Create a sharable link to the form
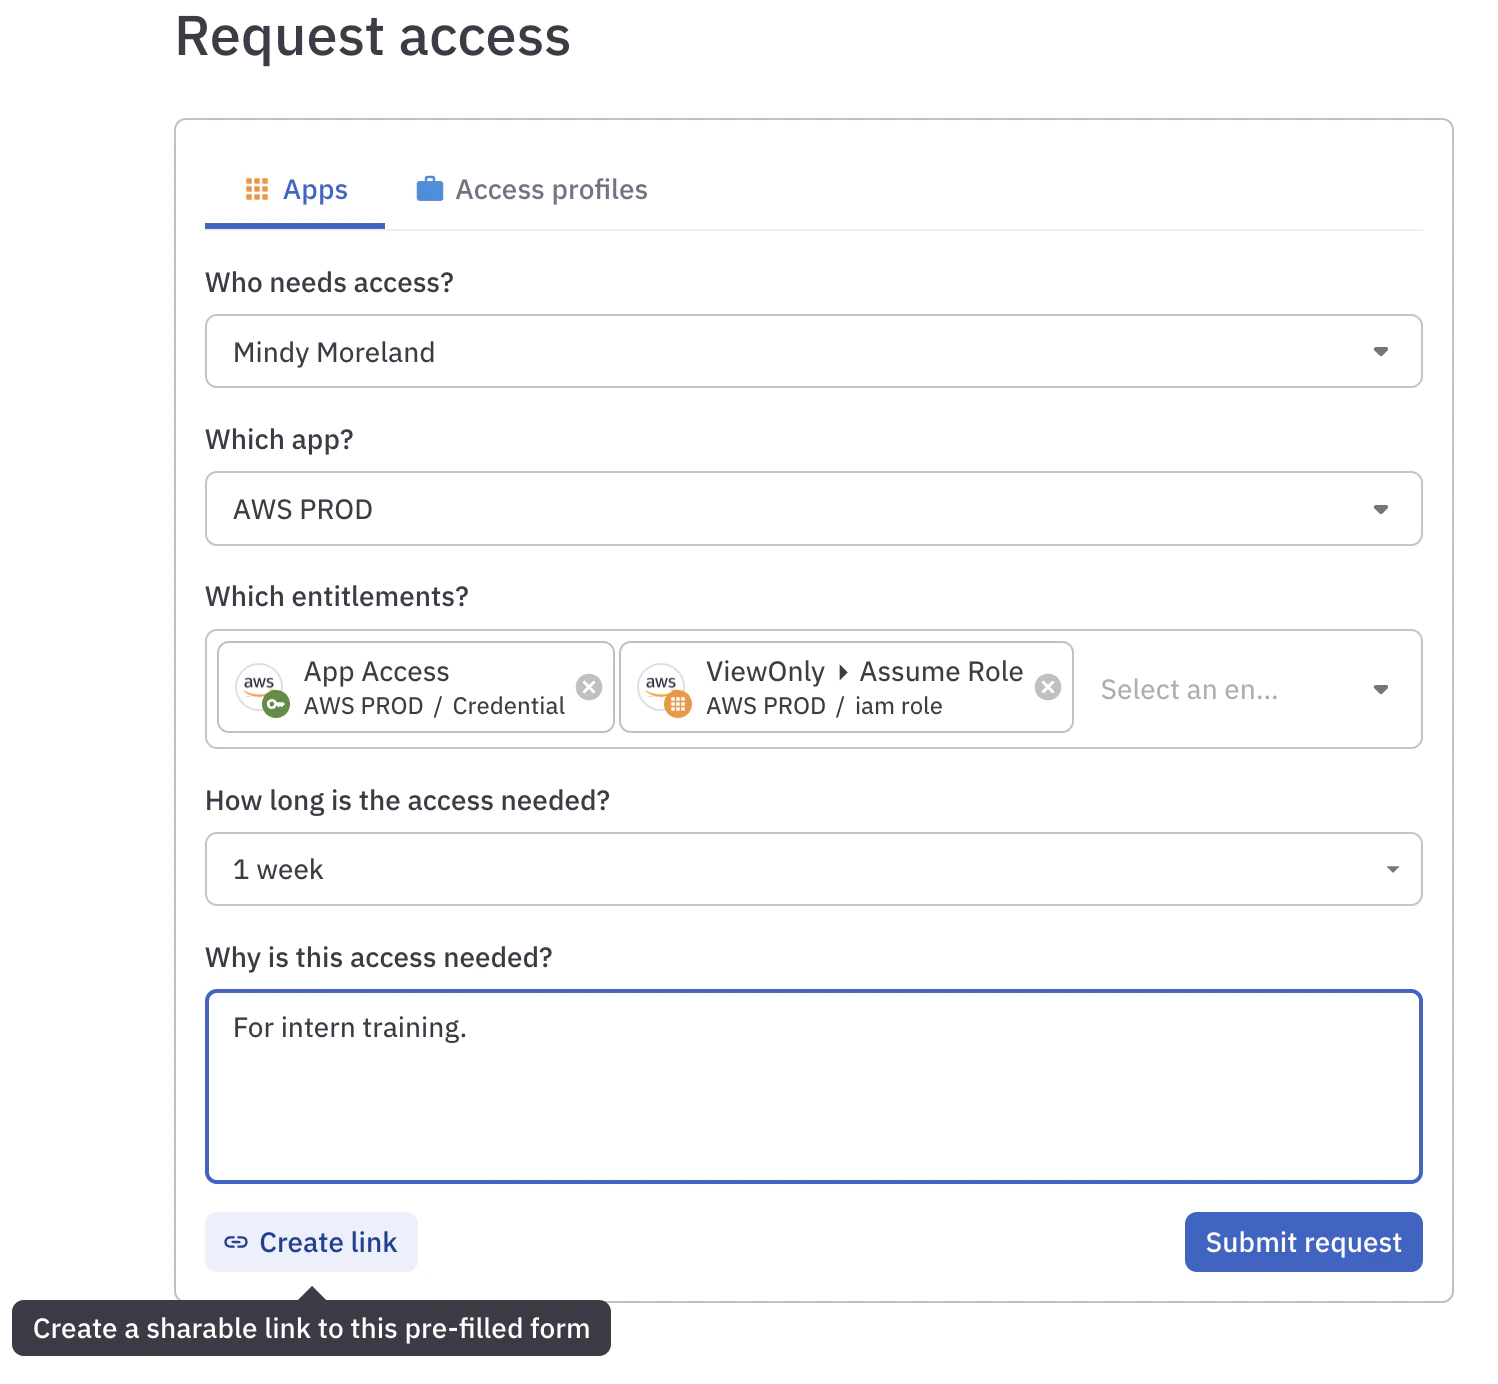This screenshot has height=1384, width=1498. 311,1242
